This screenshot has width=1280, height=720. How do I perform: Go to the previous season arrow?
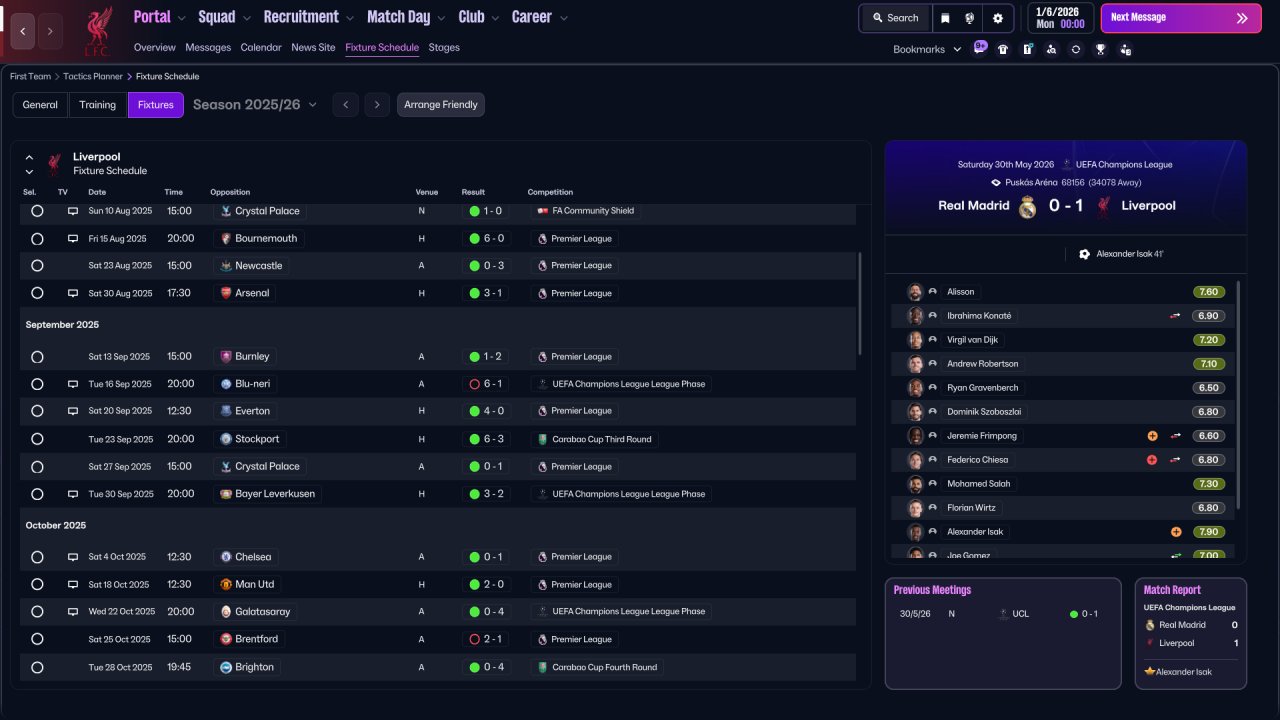point(345,105)
